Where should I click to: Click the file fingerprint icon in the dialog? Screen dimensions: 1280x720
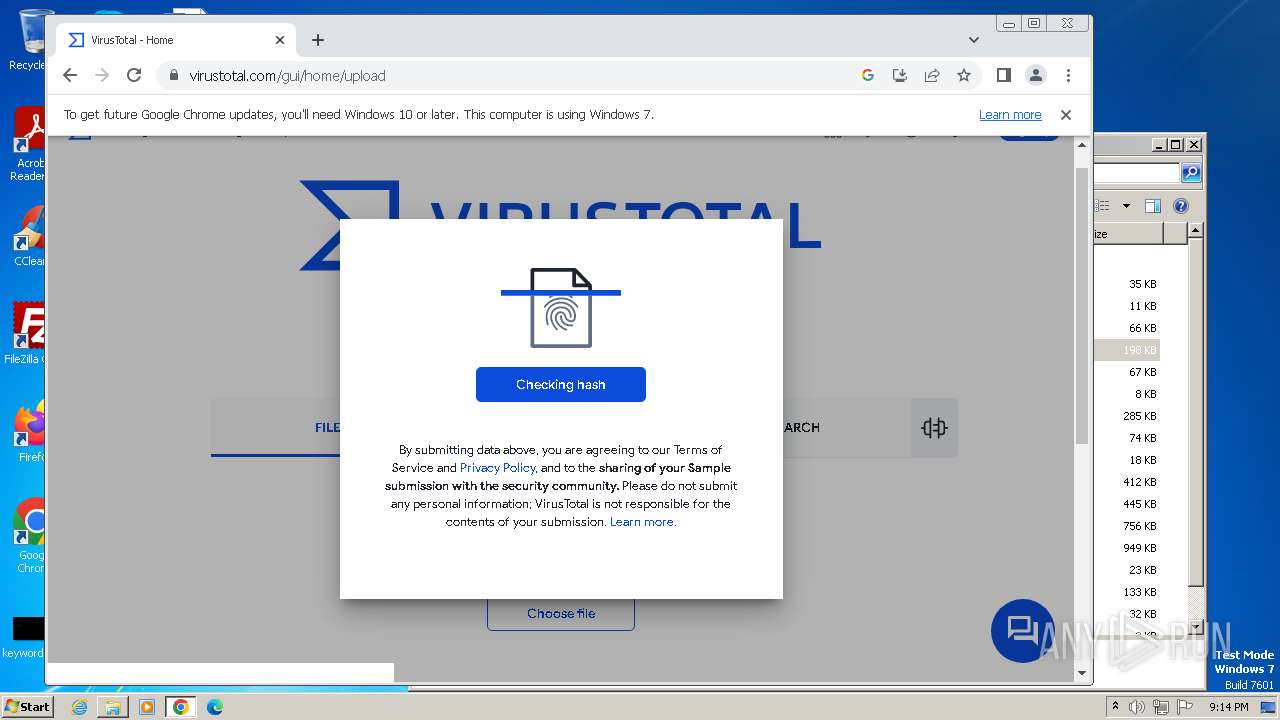tap(561, 308)
